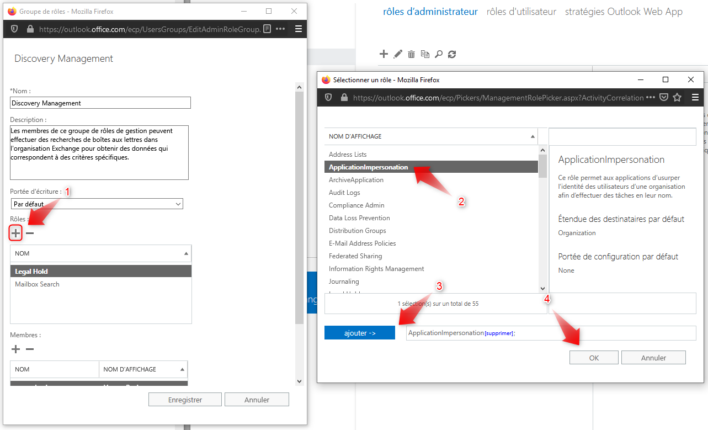
Task: Confirm role selection with OK button
Action: [594, 358]
